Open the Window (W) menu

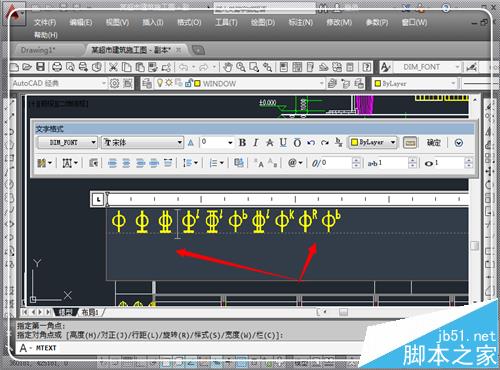(x=414, y=22)
